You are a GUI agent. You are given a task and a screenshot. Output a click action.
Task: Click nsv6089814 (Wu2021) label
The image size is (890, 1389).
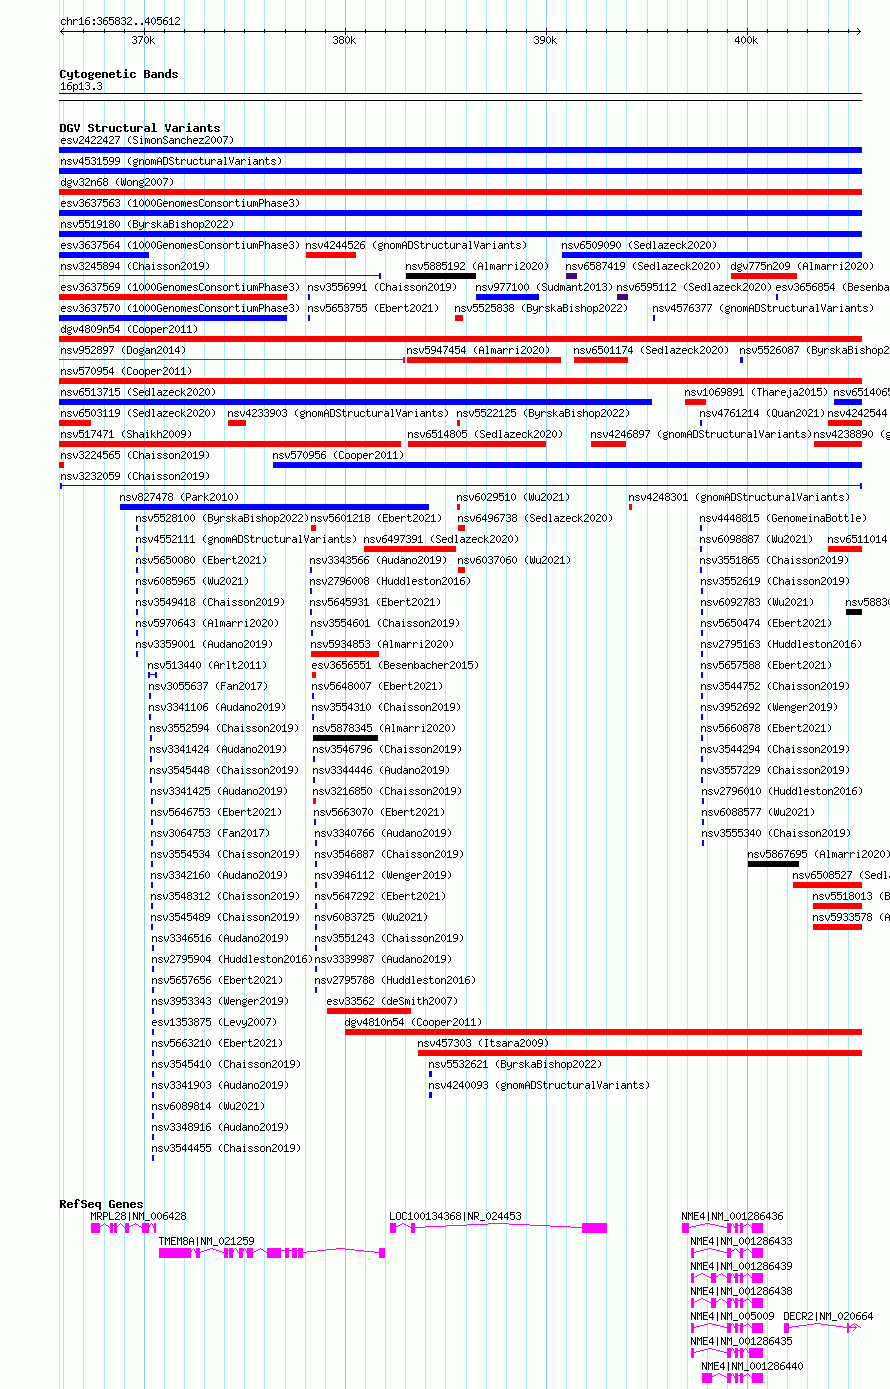click(x=208, y=1106)
